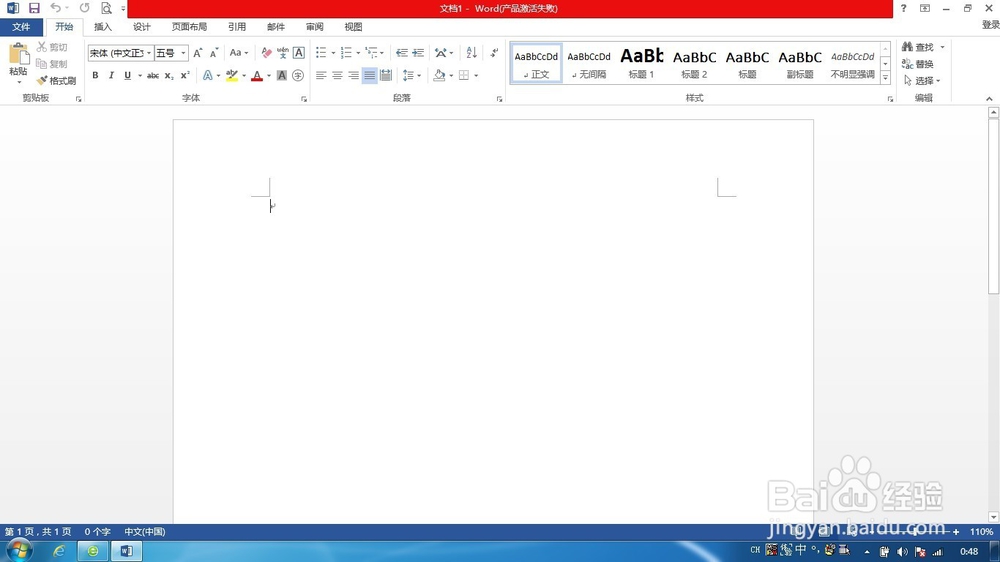Apply yellow text highlight color

point(232,75)
